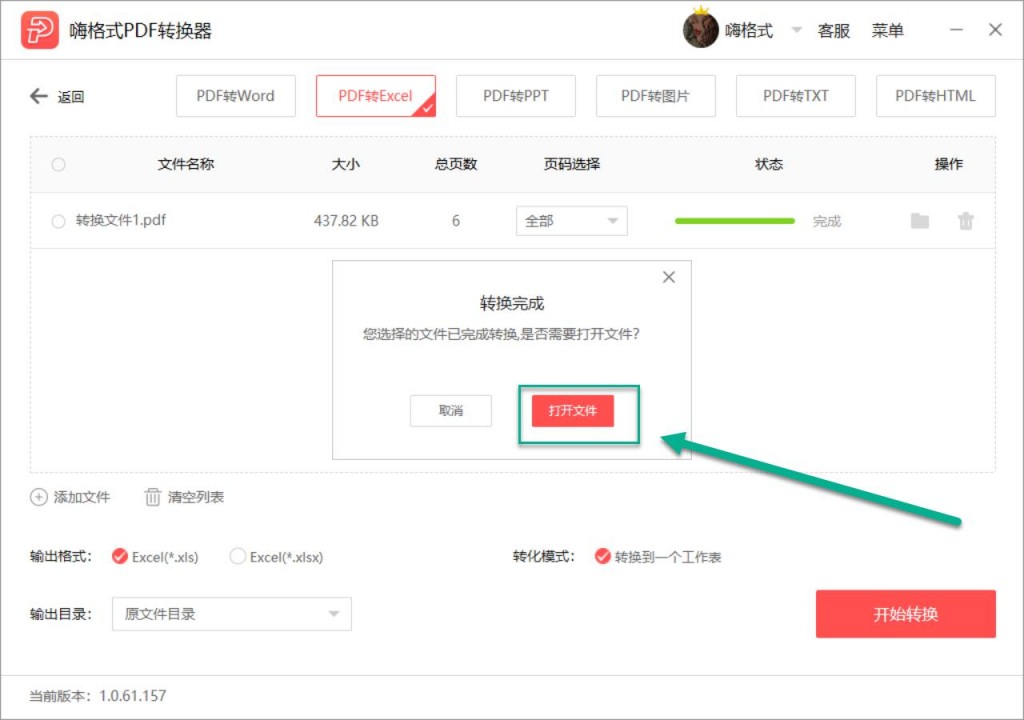Click the green conversion progress bar
The image size is (1024, 720).
(735, 221)
